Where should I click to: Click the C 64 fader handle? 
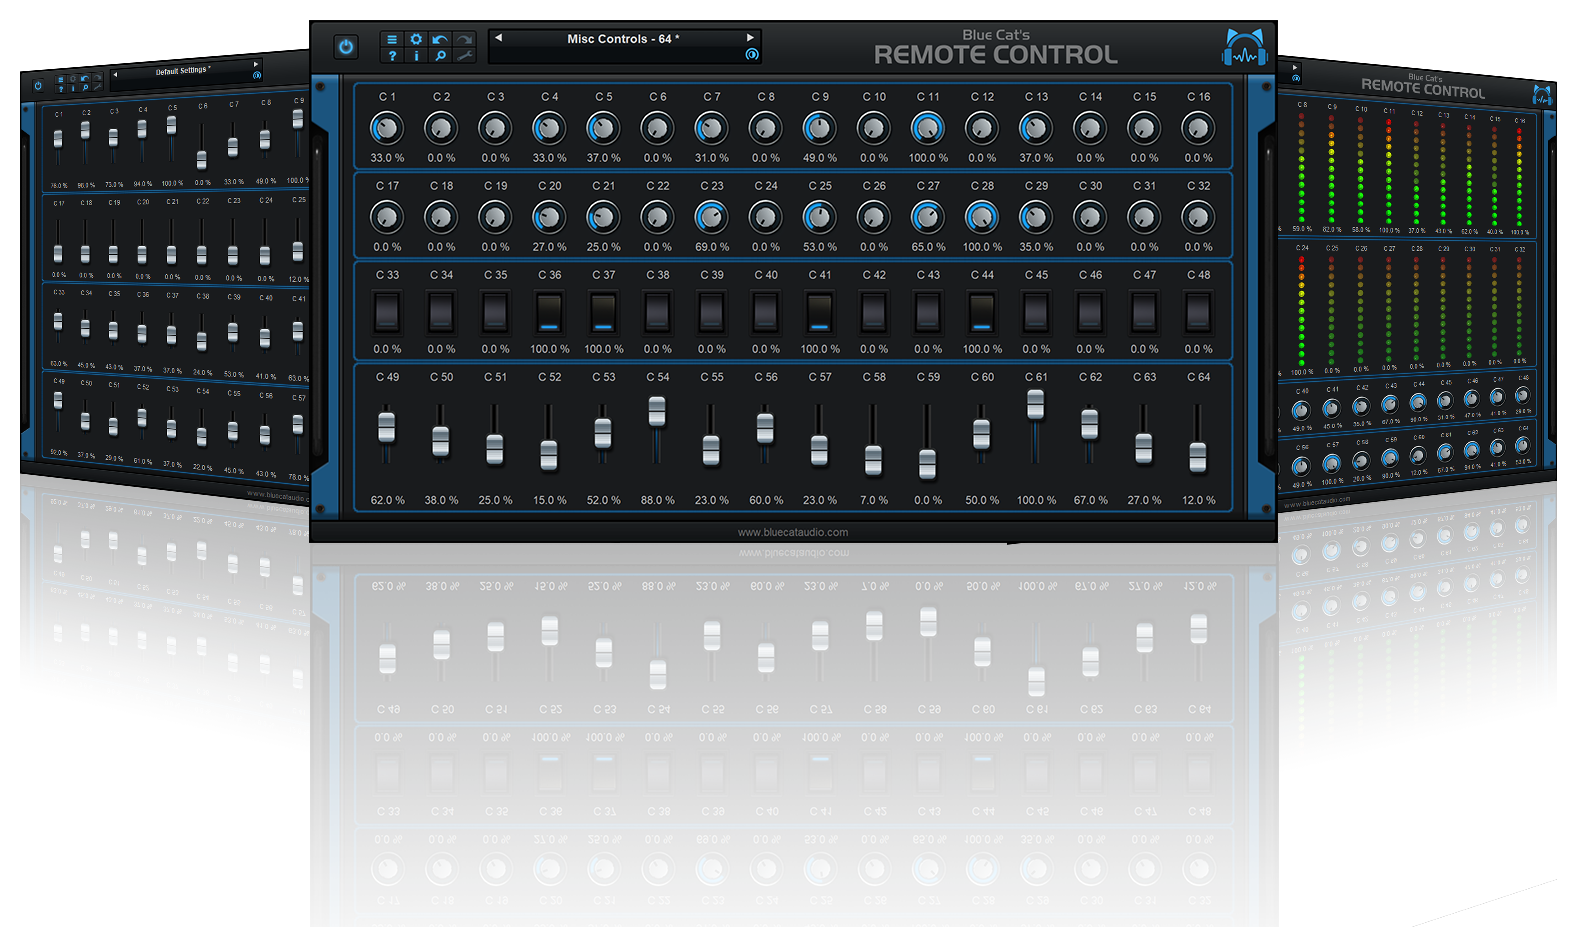coord(1198,457)
